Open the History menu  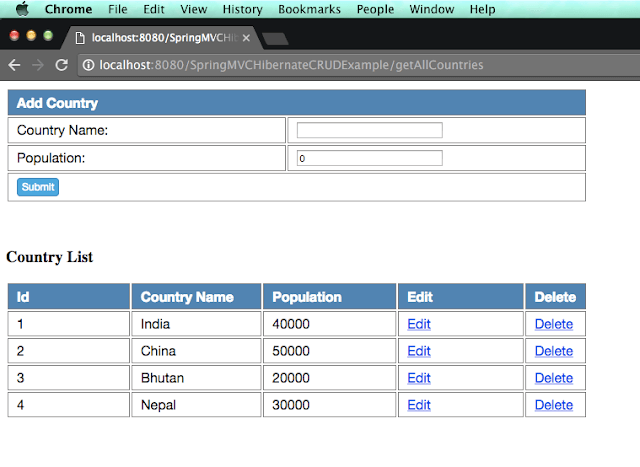(x=243, y=9)
